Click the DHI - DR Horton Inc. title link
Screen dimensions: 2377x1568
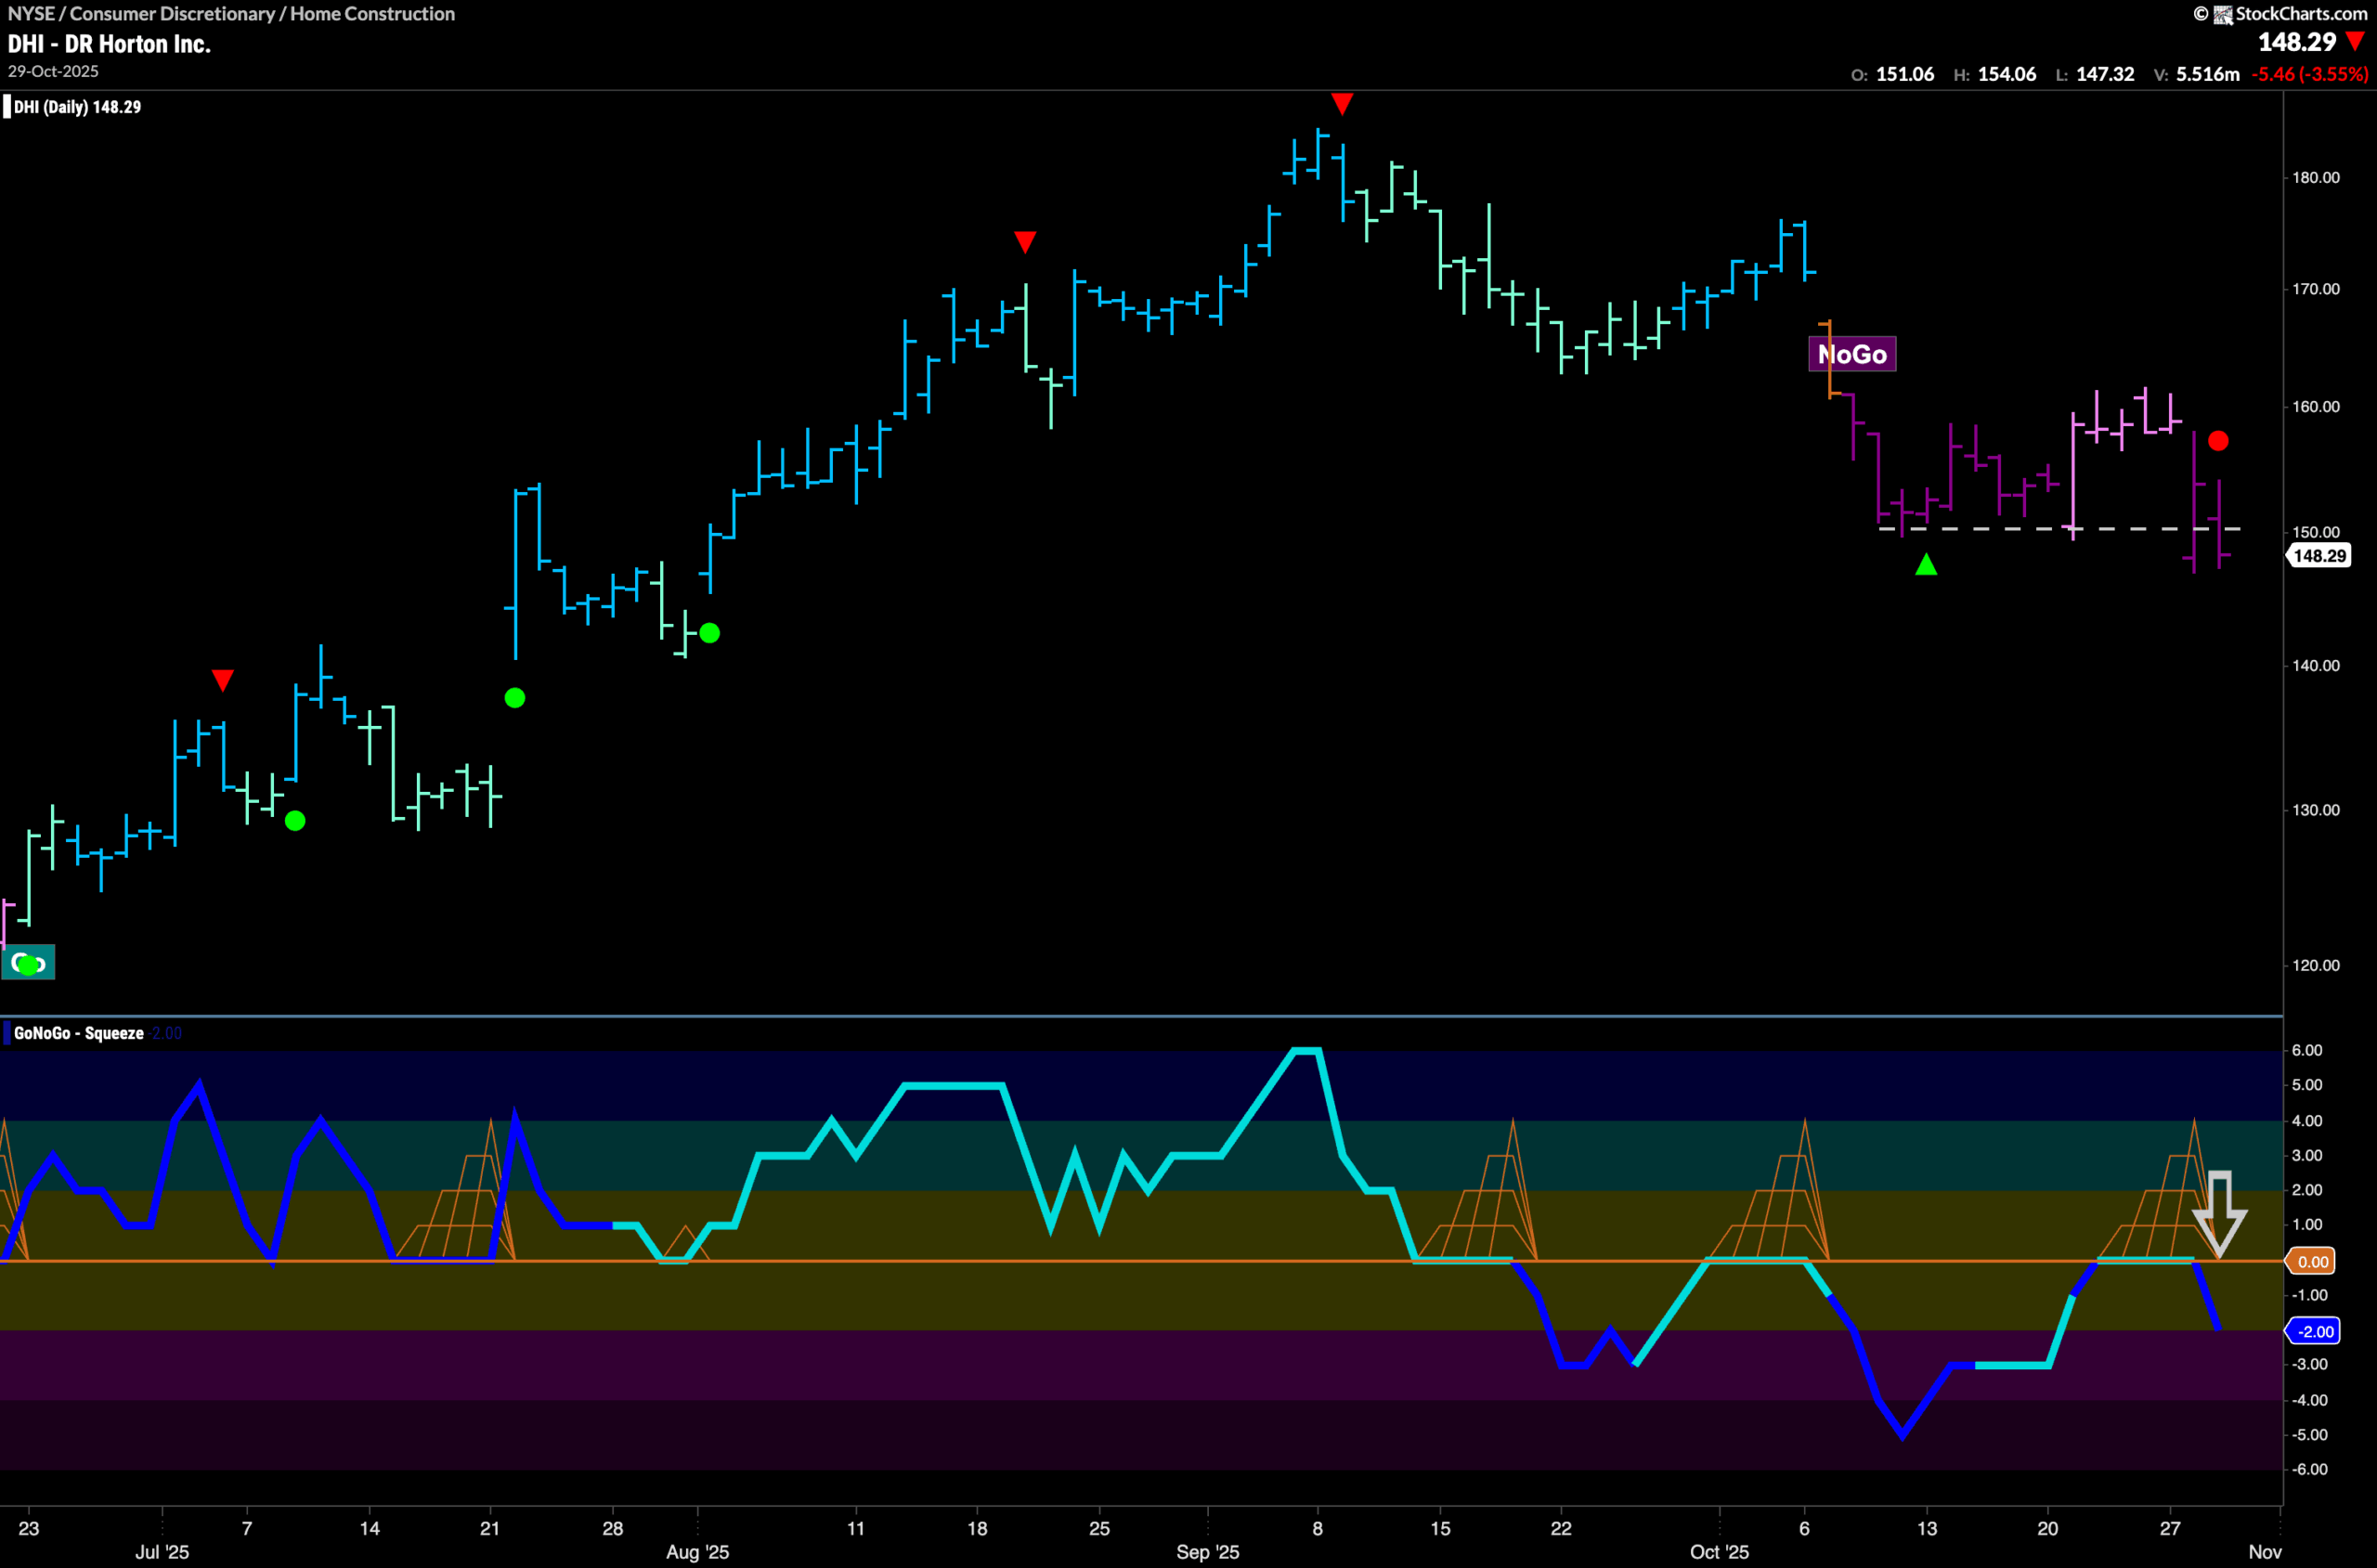pyautogui.click(x=109, y=44)
